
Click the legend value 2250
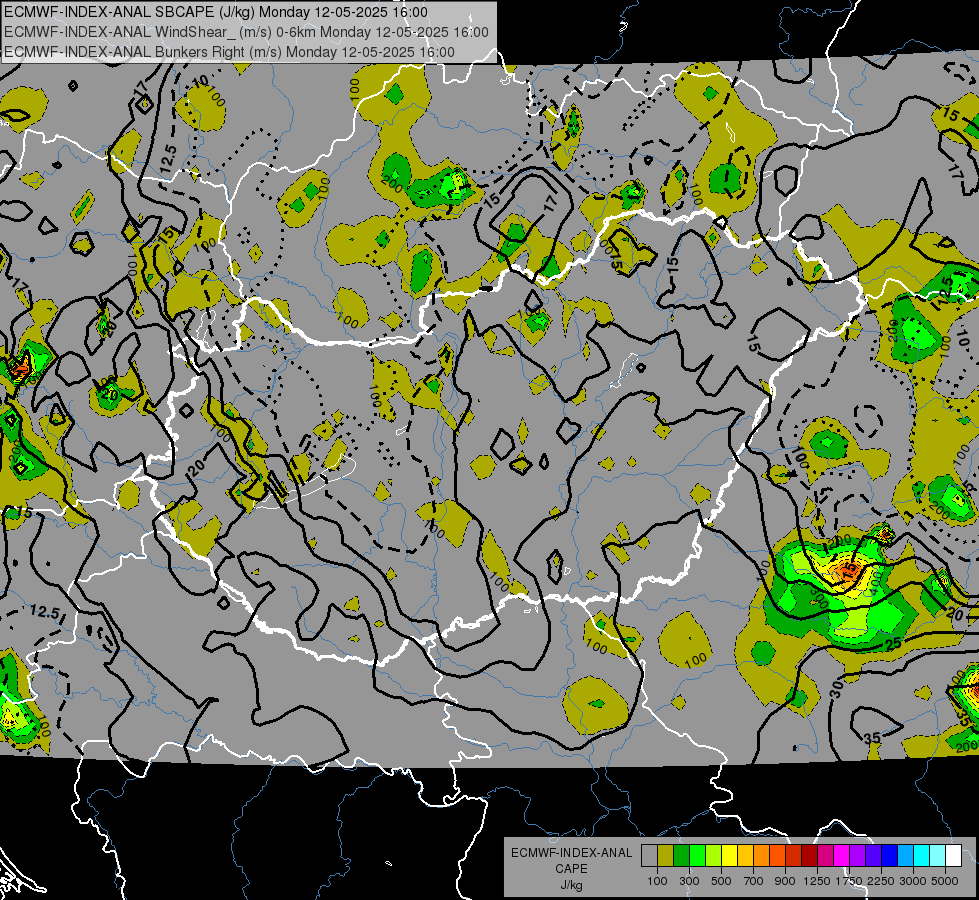[x=880, y=881]
